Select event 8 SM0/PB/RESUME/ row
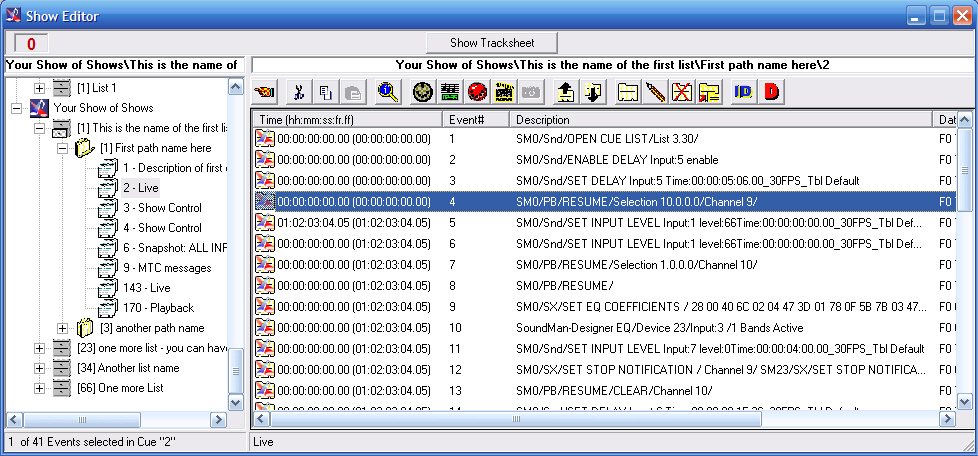The width and height of the screenshot is (978, 456). [604, 286]
